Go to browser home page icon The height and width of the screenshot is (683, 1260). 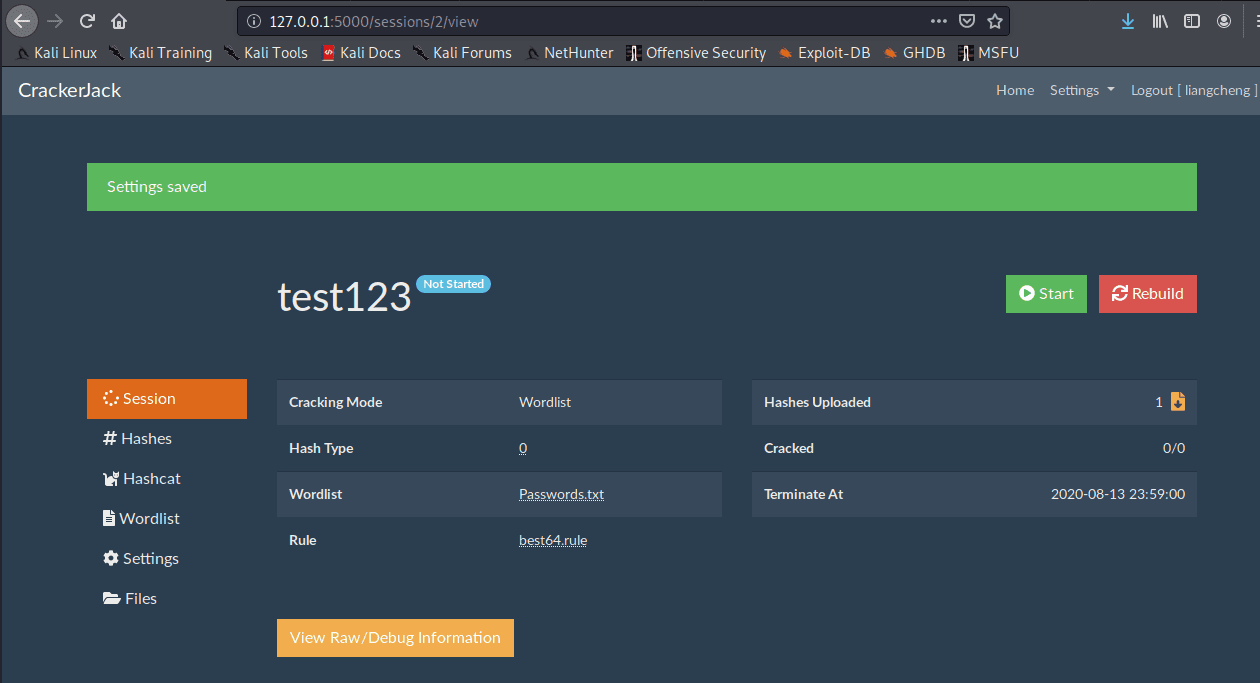click(119, 21)
